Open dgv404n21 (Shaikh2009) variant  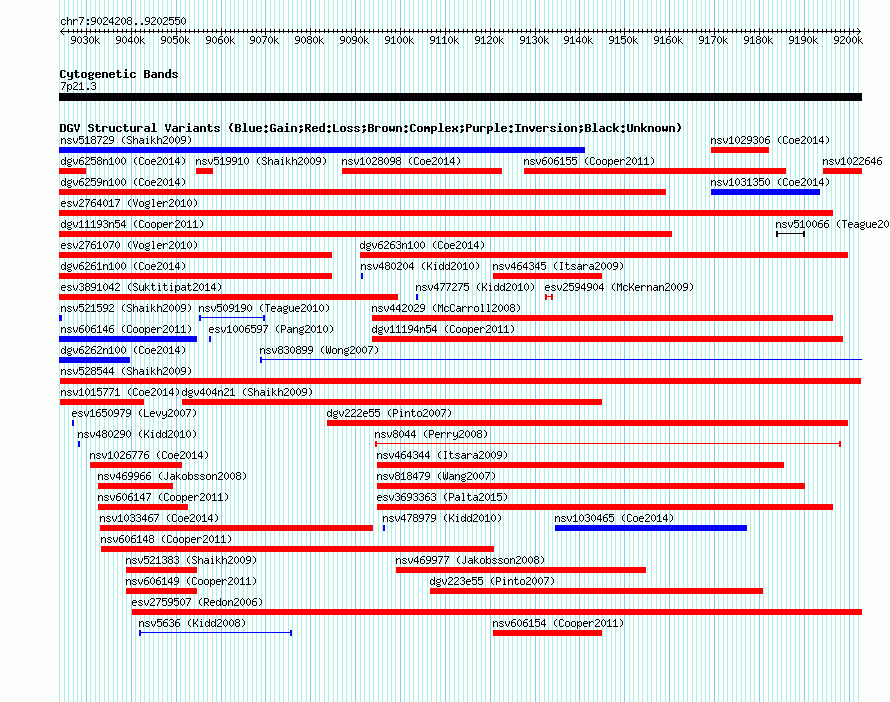(x=247, y=392)
